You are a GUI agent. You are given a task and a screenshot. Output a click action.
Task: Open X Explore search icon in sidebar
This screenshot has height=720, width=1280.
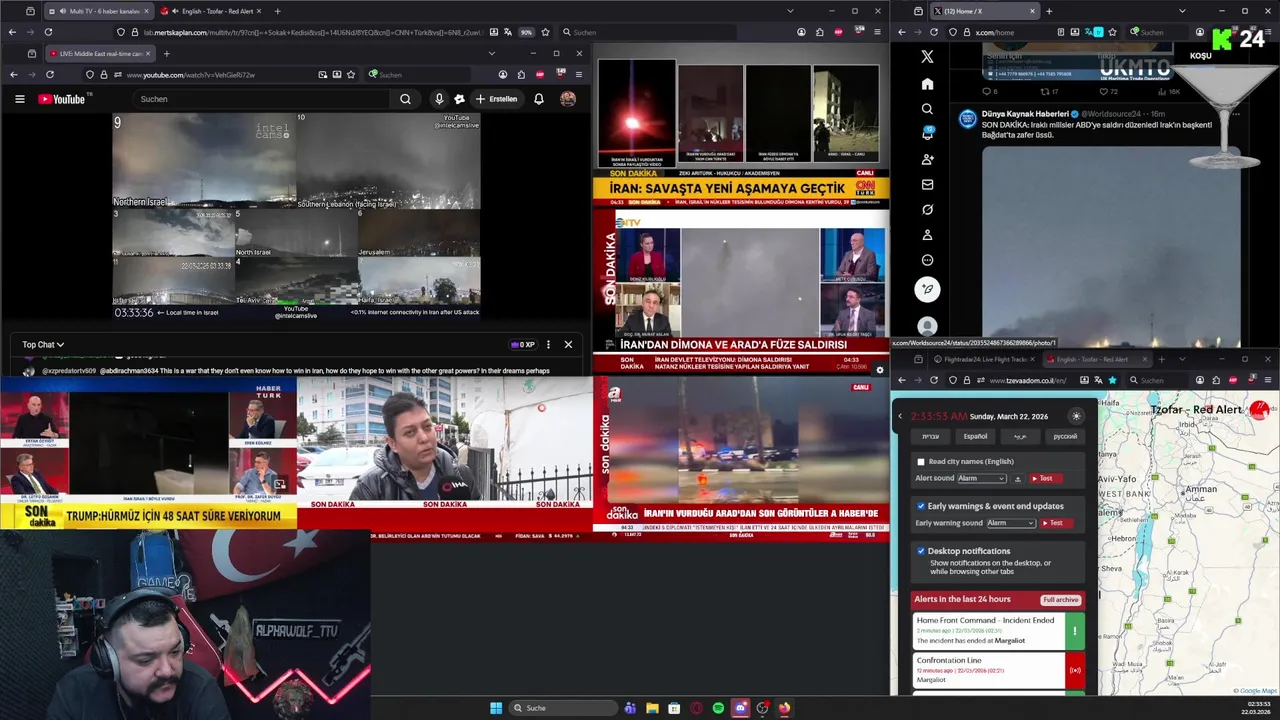pos(927,109)
